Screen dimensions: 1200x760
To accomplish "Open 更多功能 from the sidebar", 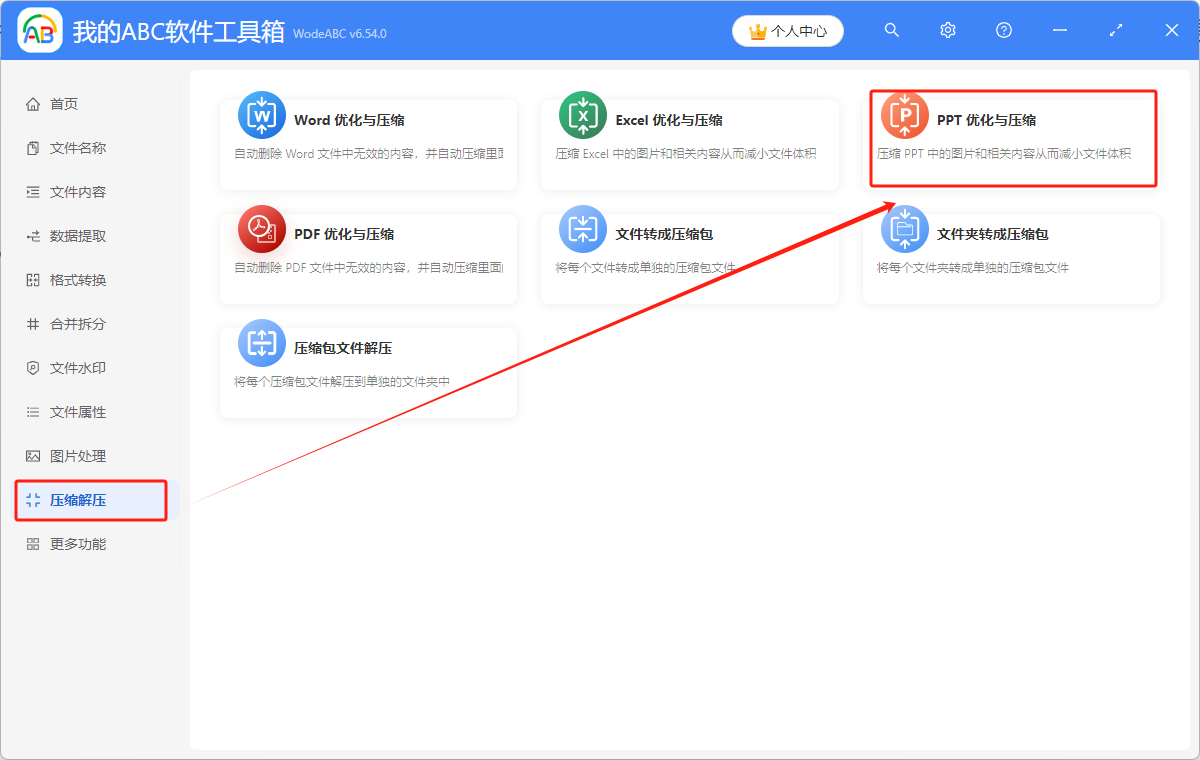I will tap(63, 543).
